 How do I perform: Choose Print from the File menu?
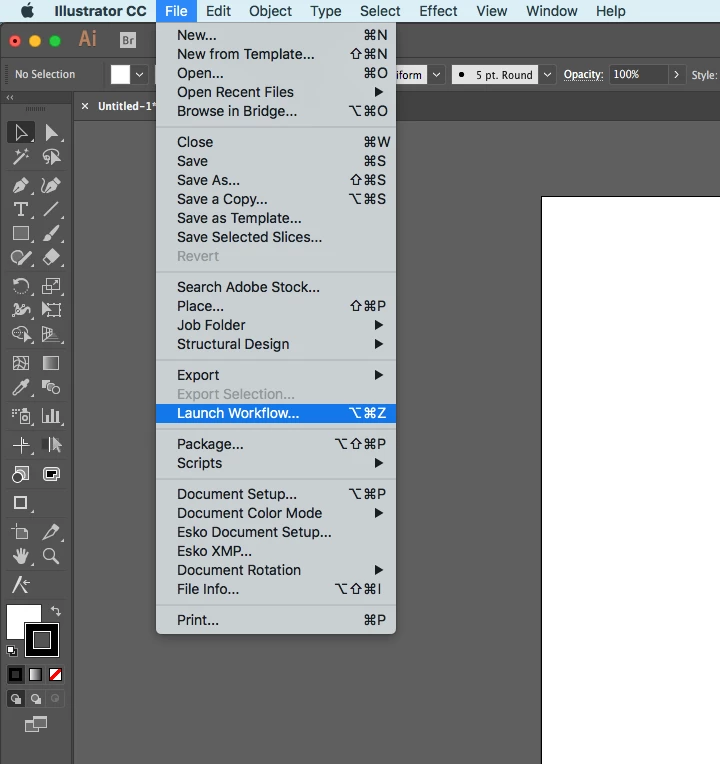tap(276, 620)
